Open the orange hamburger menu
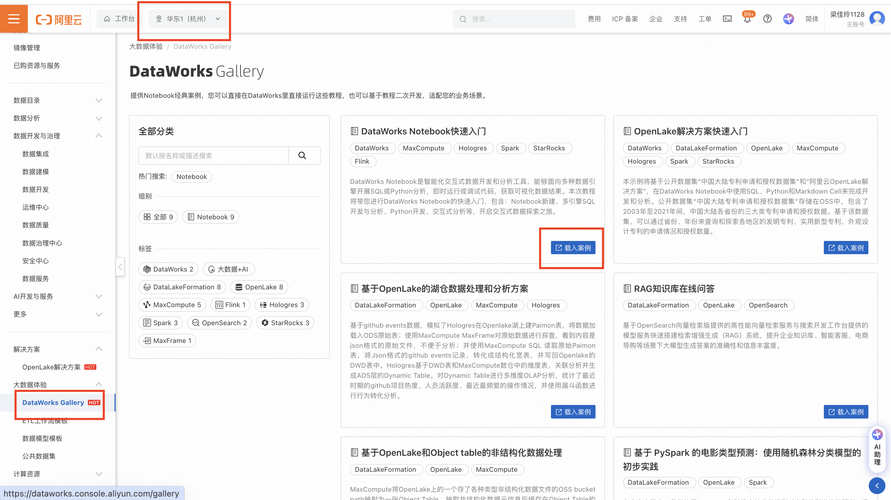Image resolution: width=891 pixels, height=500 pixels. click(14, 19)
